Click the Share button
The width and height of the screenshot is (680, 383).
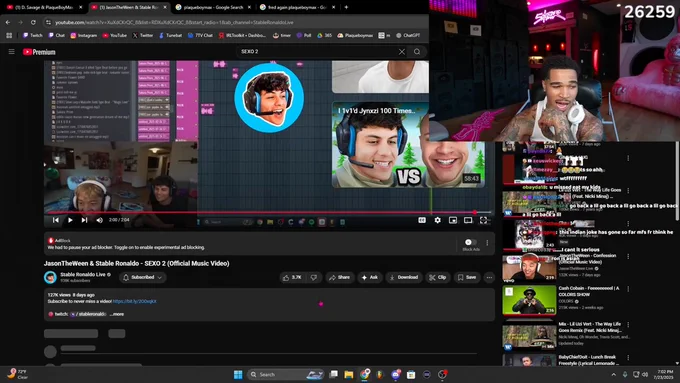pos(339,277)
